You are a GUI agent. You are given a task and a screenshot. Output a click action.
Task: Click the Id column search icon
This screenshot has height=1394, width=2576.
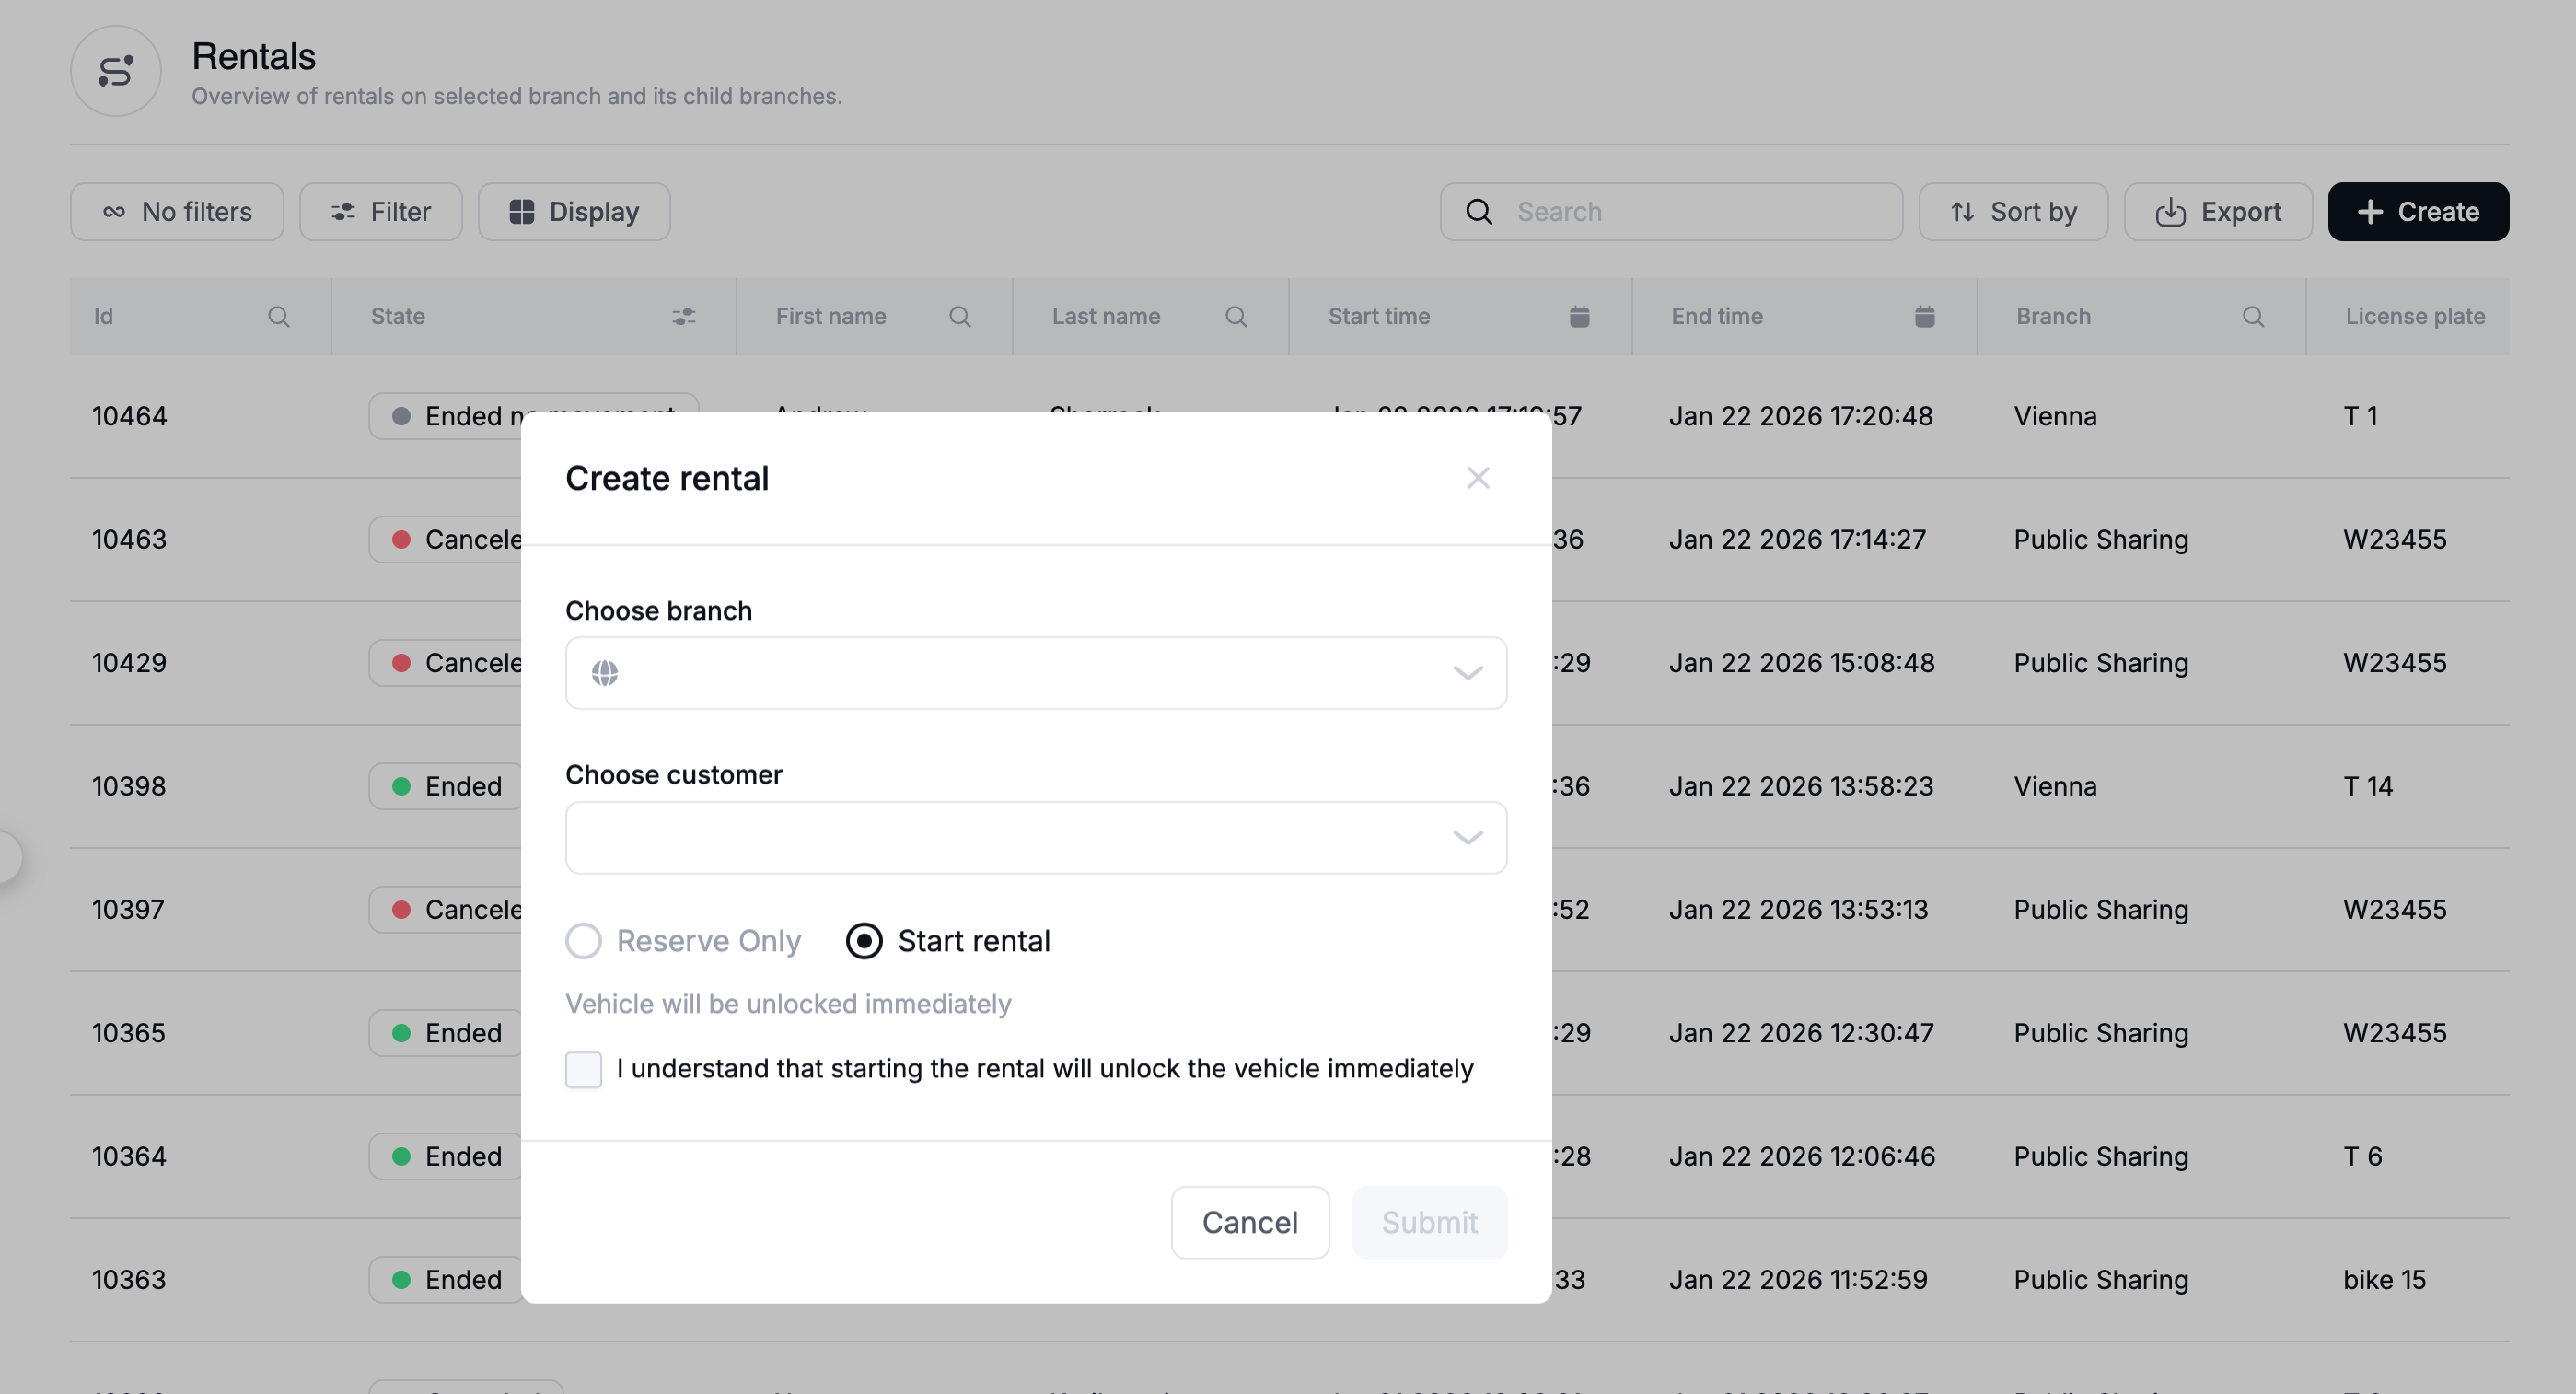pyautogui.click(x=279, y=317)
